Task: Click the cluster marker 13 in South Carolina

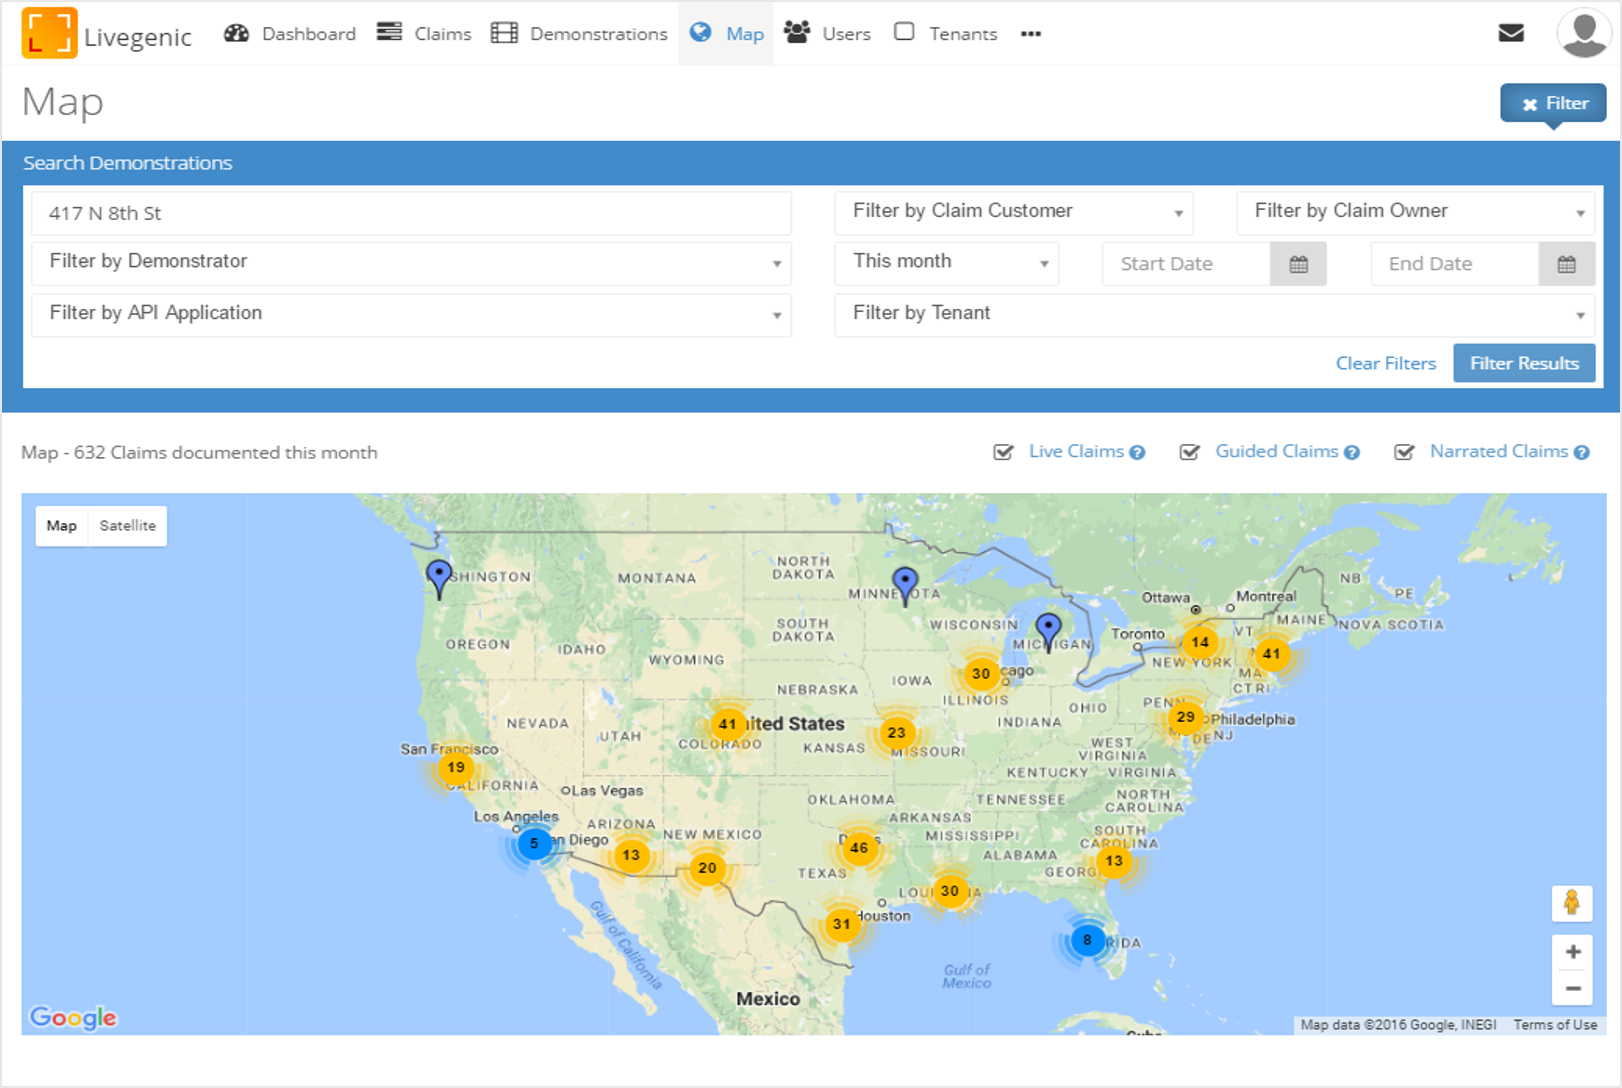Action: click(1114, 861)
